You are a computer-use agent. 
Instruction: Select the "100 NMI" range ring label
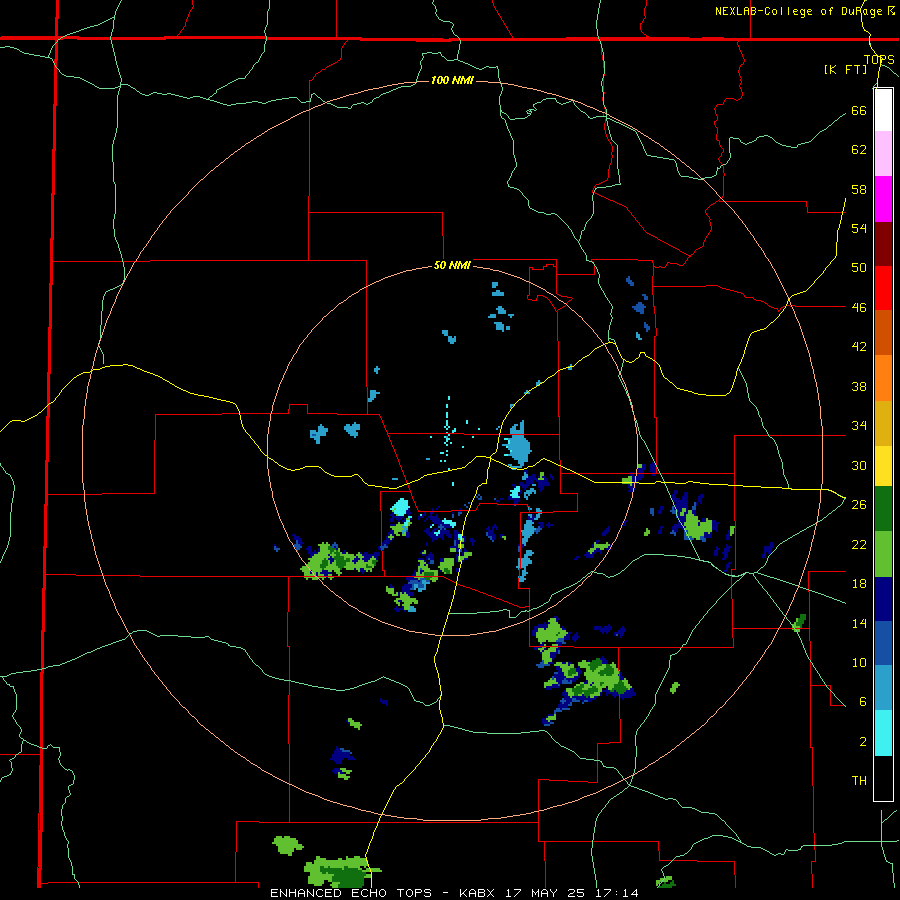[x=452, y=80]
